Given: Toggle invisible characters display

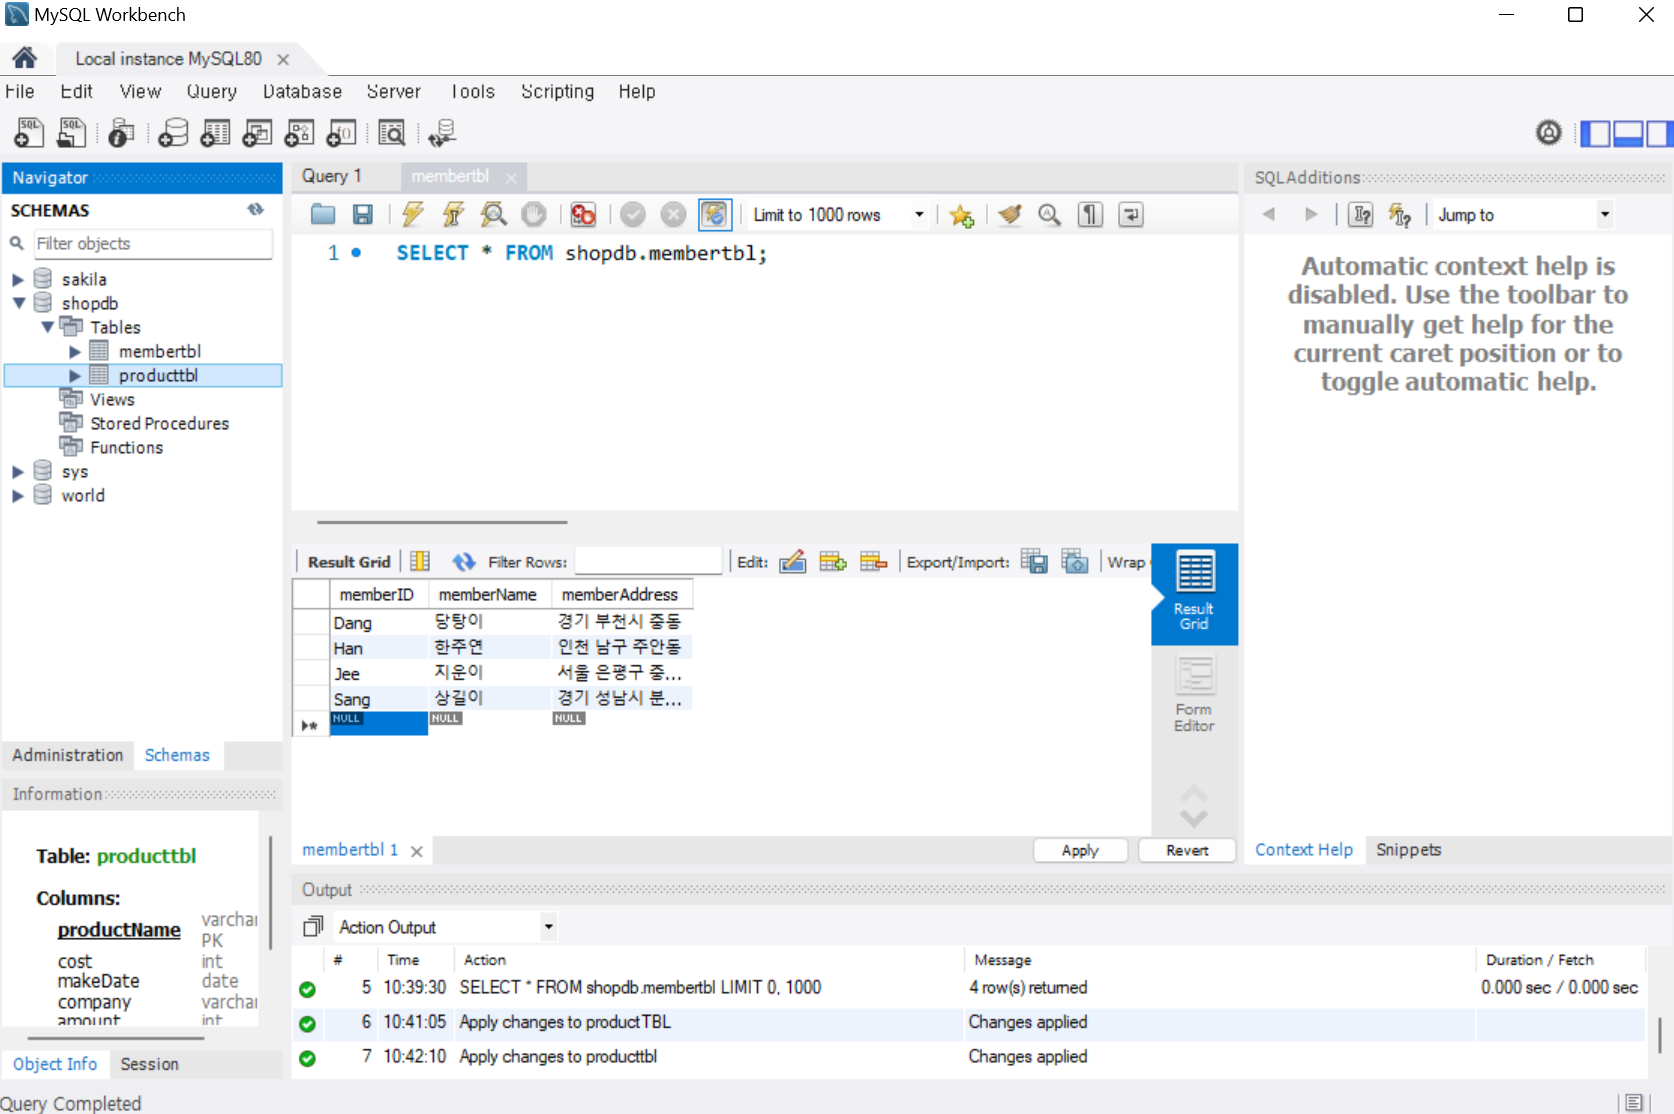Looking at the screenshot, I should 1090,214.
